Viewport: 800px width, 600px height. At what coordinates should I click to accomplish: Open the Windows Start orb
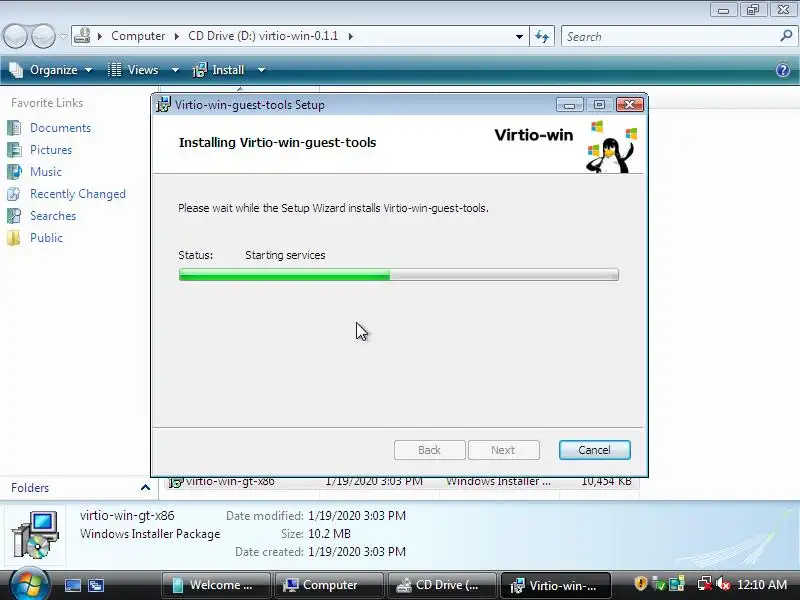30,585
